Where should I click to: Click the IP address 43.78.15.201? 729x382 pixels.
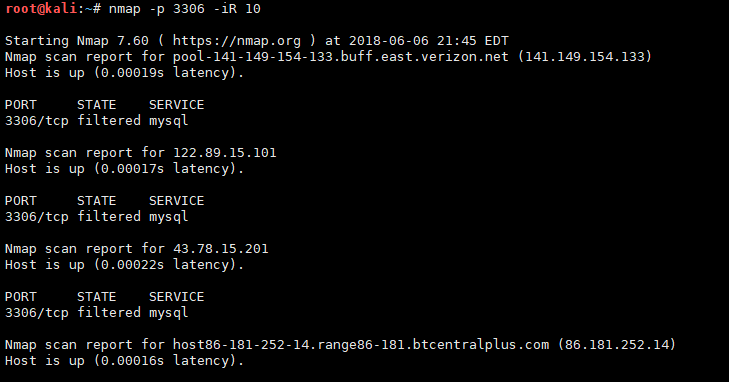221,249
